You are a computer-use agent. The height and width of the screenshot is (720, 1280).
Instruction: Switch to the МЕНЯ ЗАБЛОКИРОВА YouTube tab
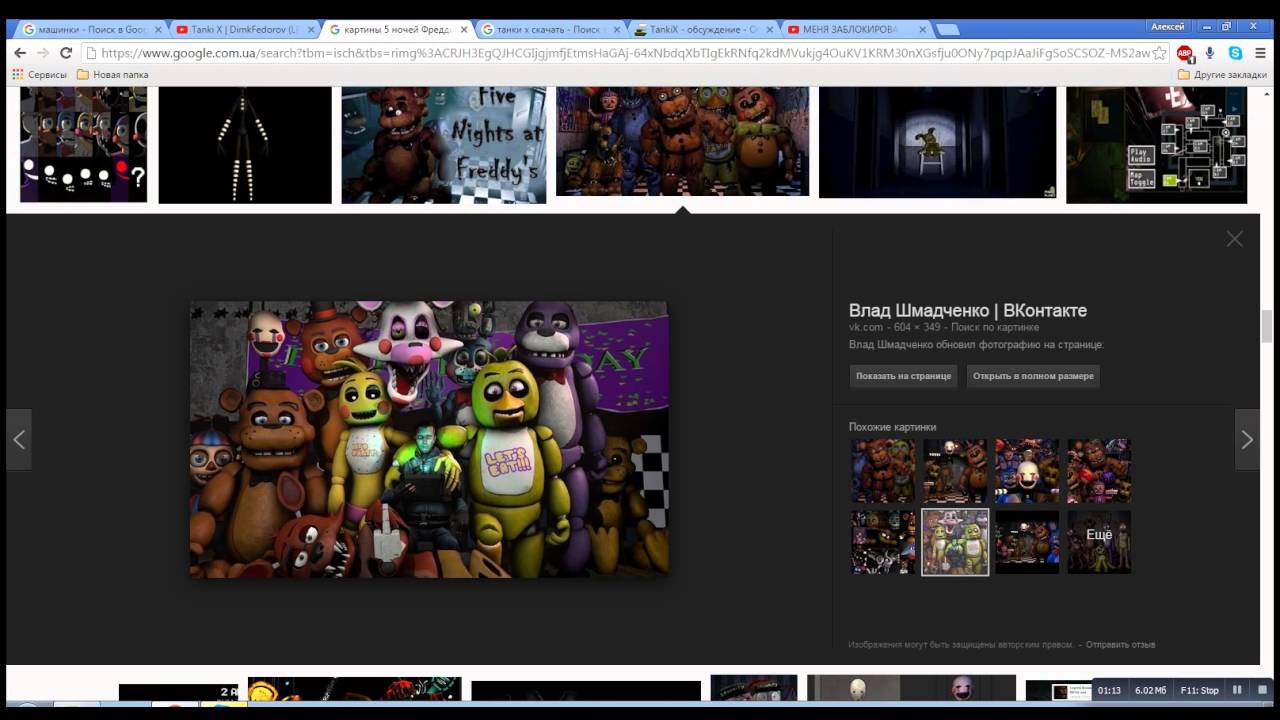849,29
